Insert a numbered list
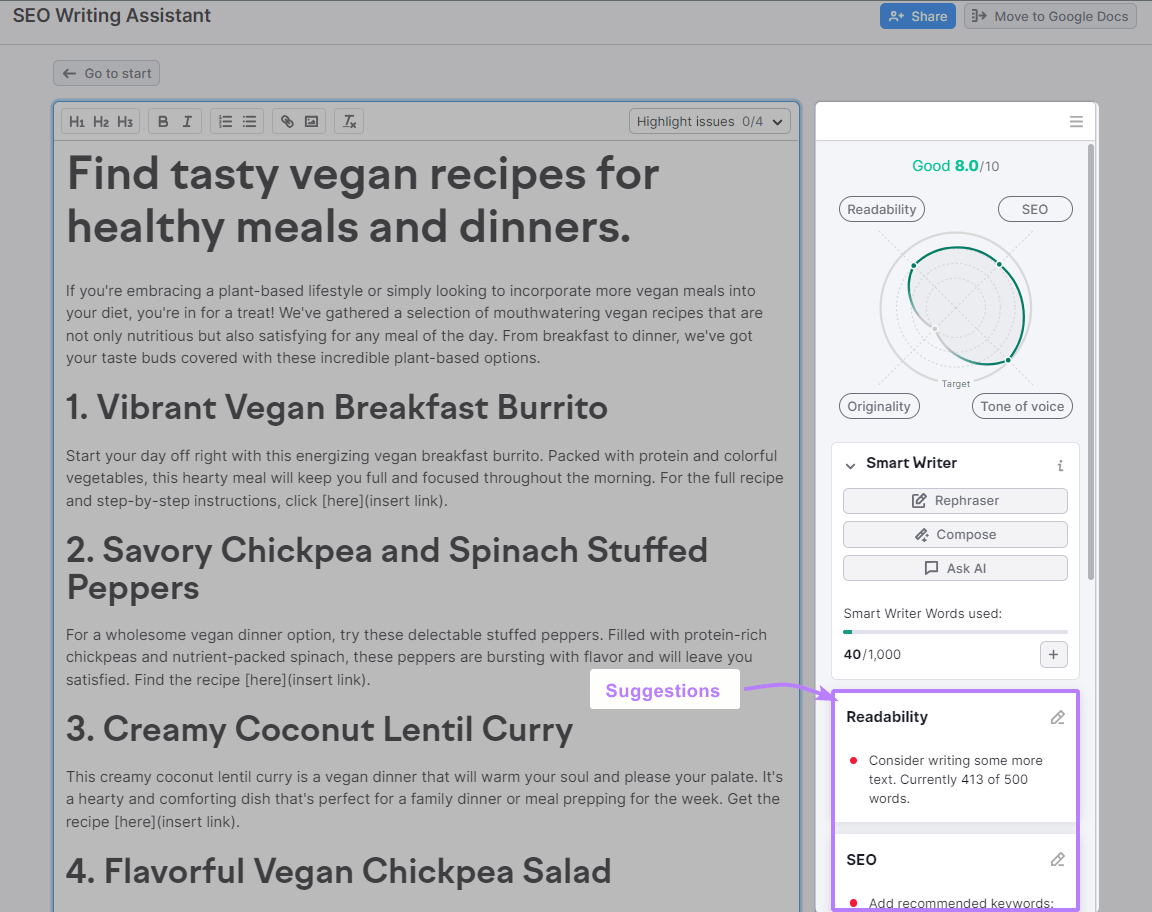The image size is (1152, 912). (225, 121)
